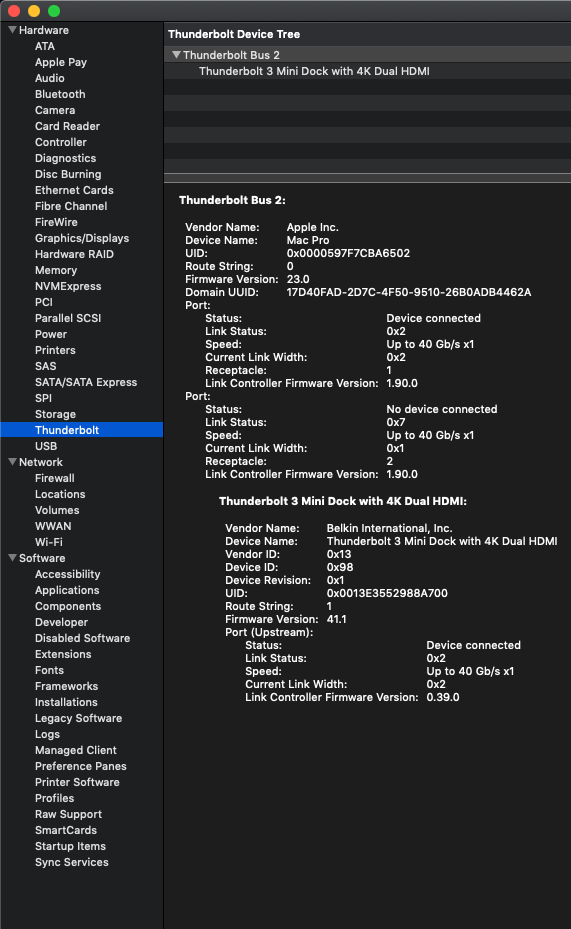Select Printer Software entry
The height and width of the screenshot is (929, 571).
pos(77,782)
